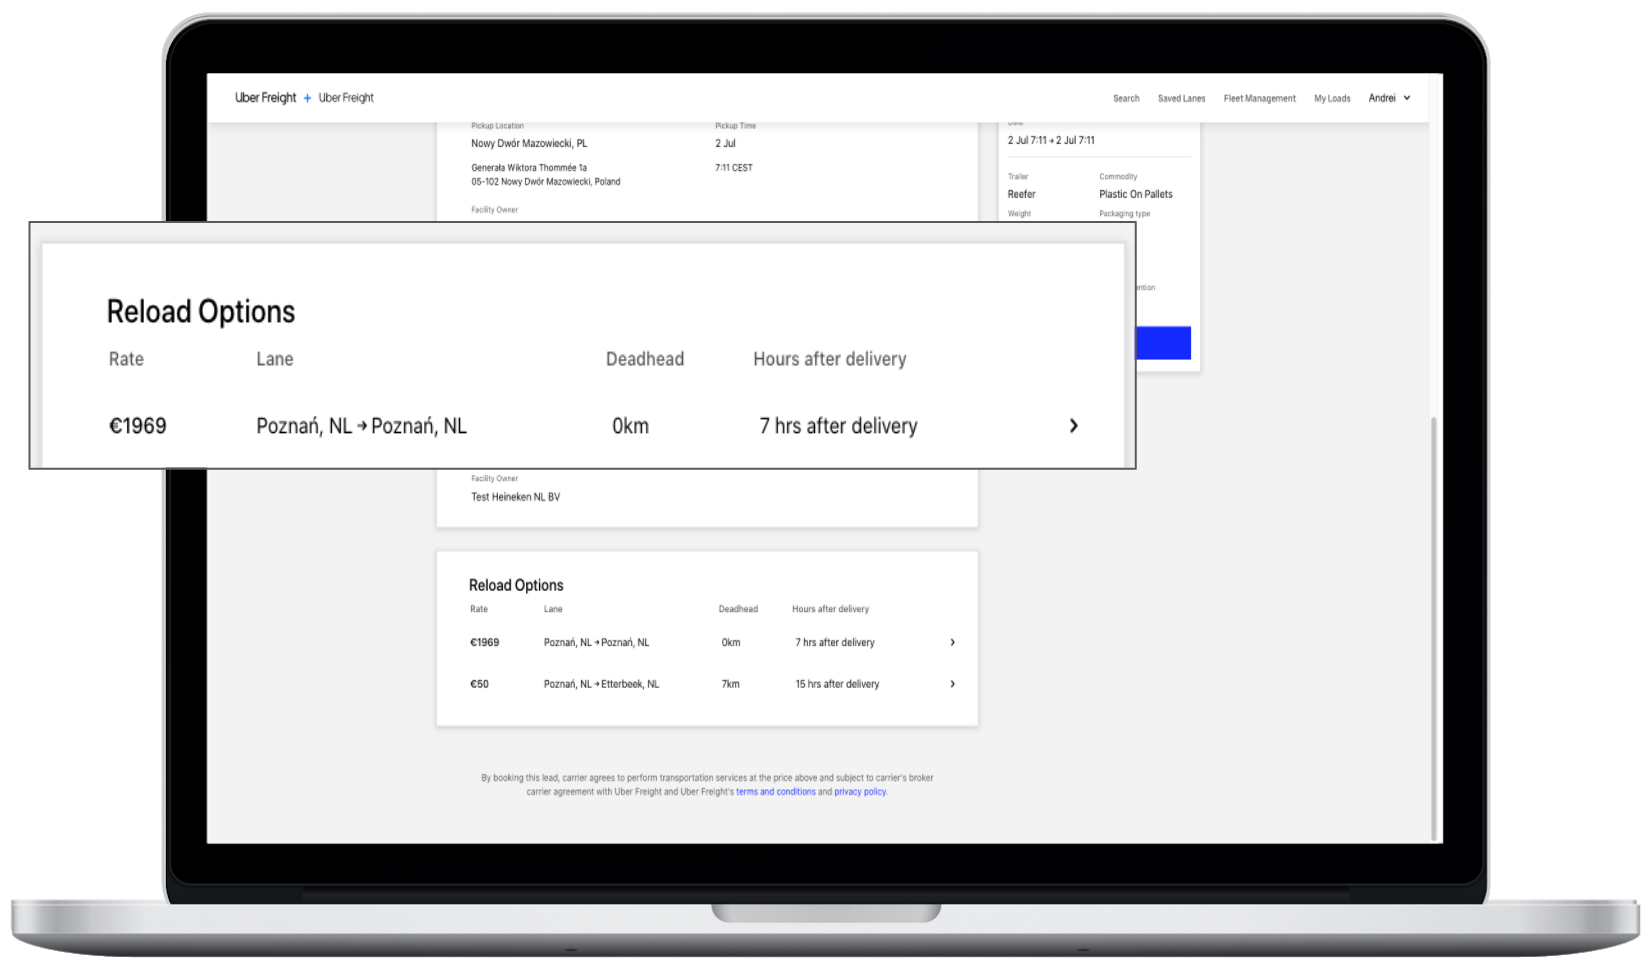This screenshot has width=1650, height=969.
Task: Click the 'Reefer' trailer value
Action: 1021,195
